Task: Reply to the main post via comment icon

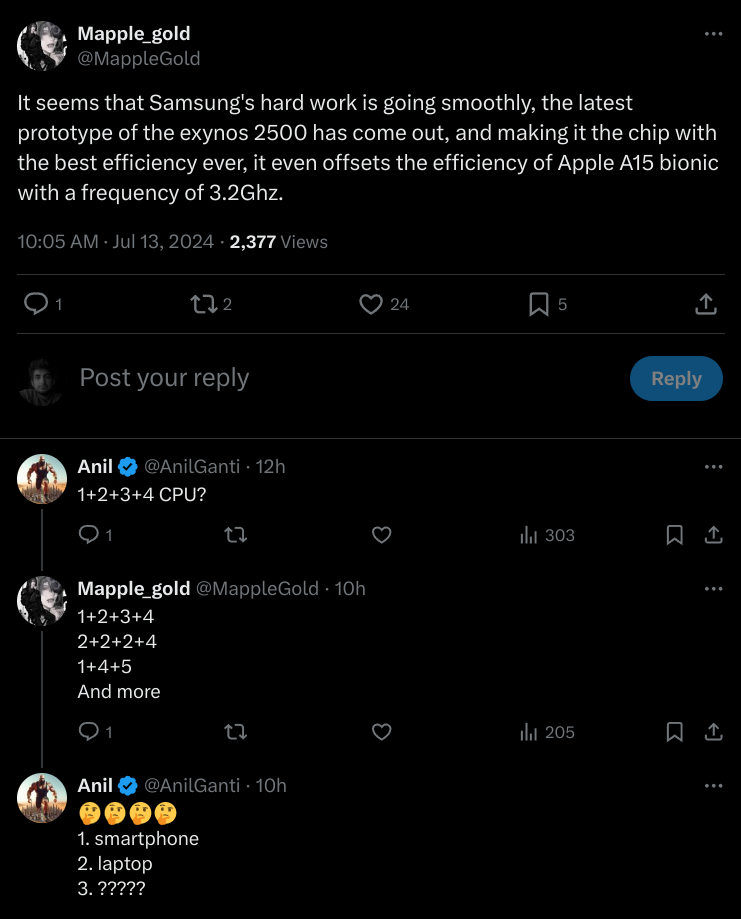Action: pyautogui.click(x=36, y=304)
